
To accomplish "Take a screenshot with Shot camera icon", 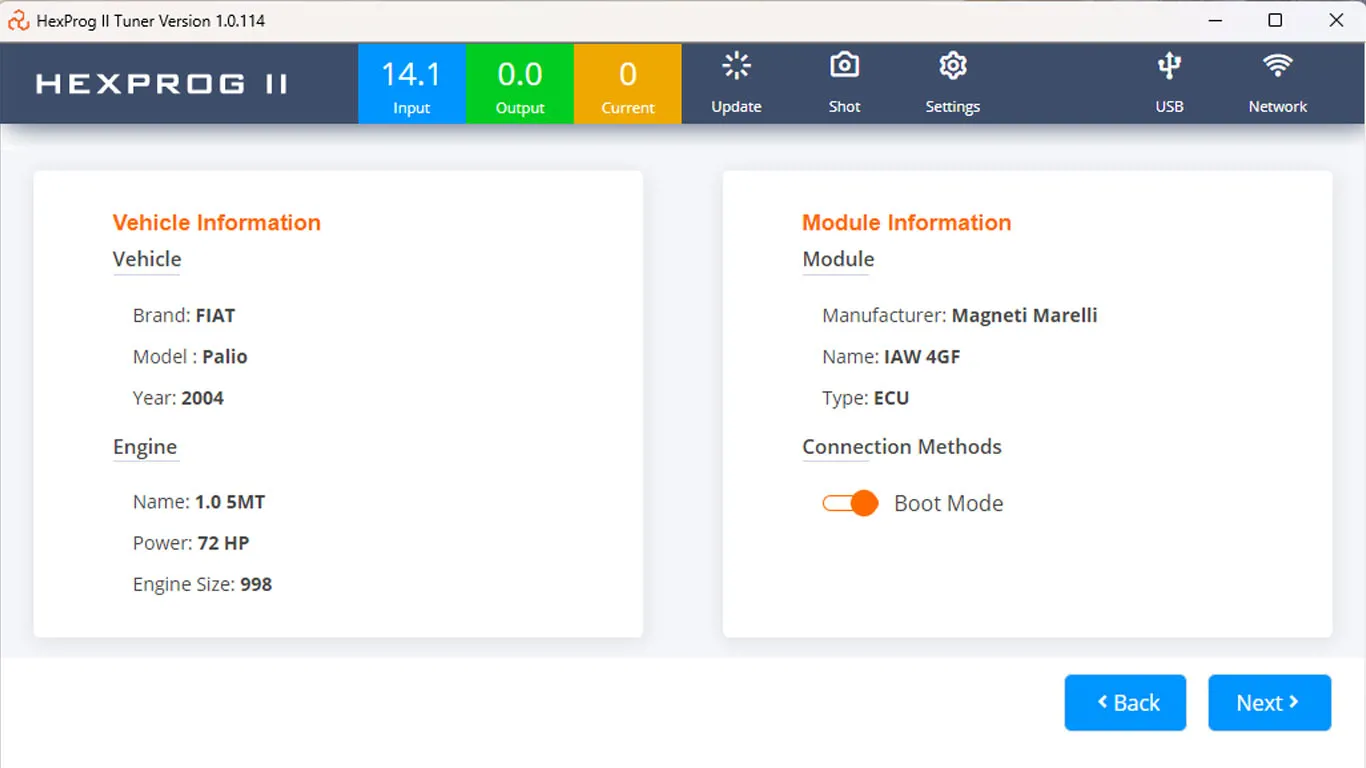I will tap(845, 66).
